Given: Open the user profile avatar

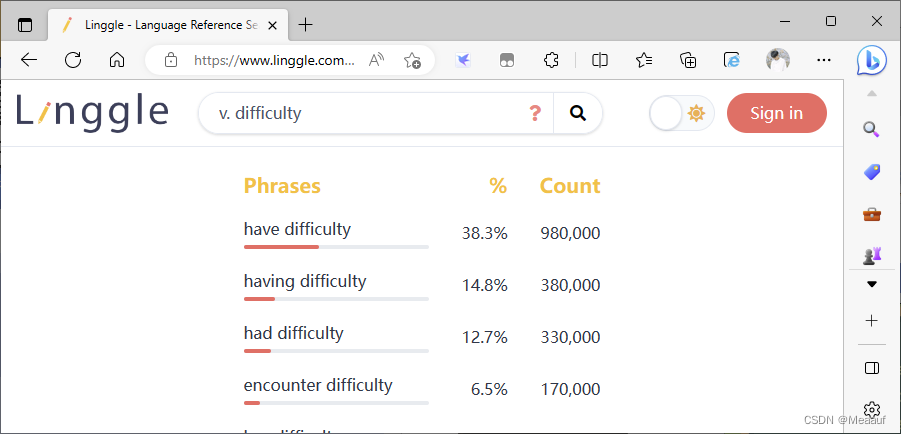Looking at the screenshot, I should pyautogui.click(x=778, y=60).
